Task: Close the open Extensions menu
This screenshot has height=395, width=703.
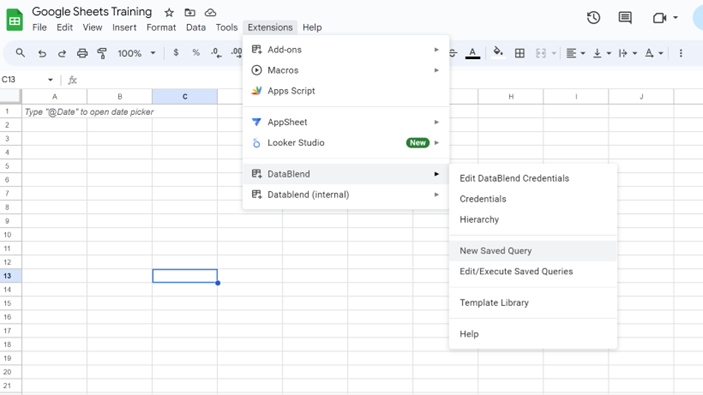Action: point(270,28)
